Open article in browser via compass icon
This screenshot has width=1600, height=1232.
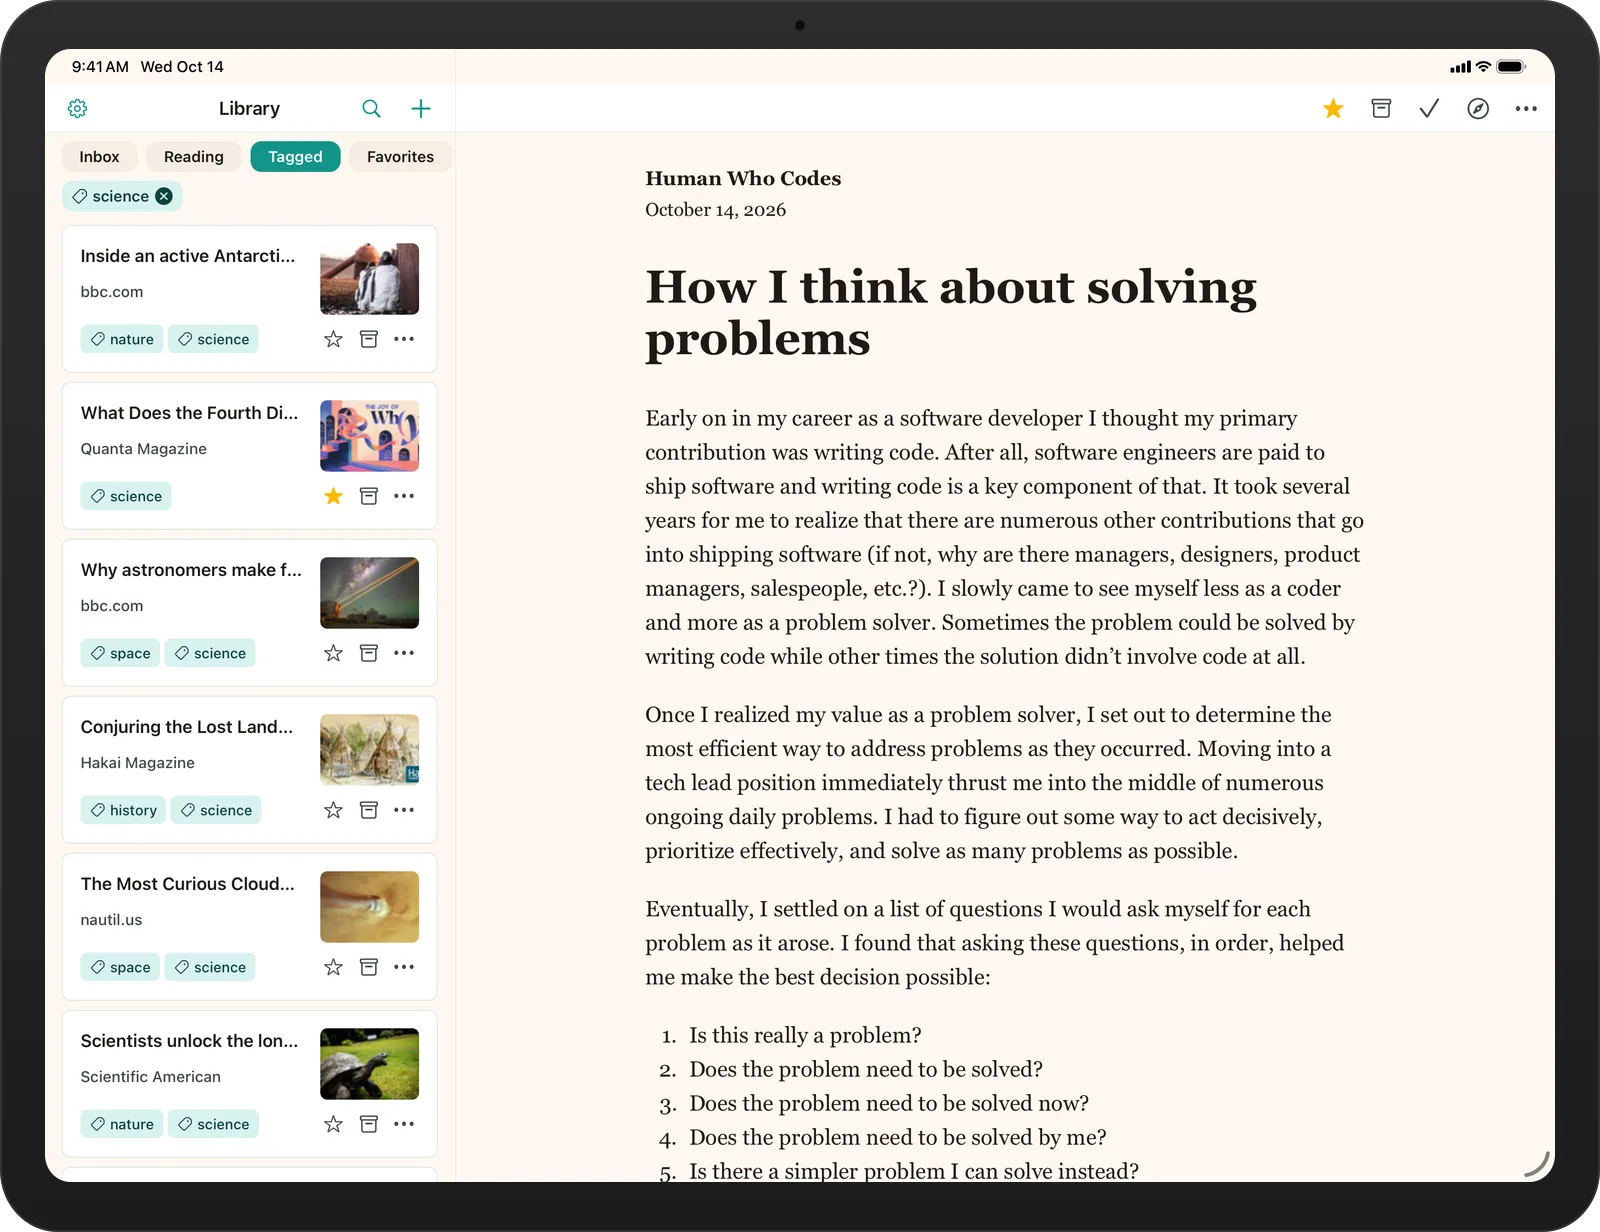pos(1478,108)
